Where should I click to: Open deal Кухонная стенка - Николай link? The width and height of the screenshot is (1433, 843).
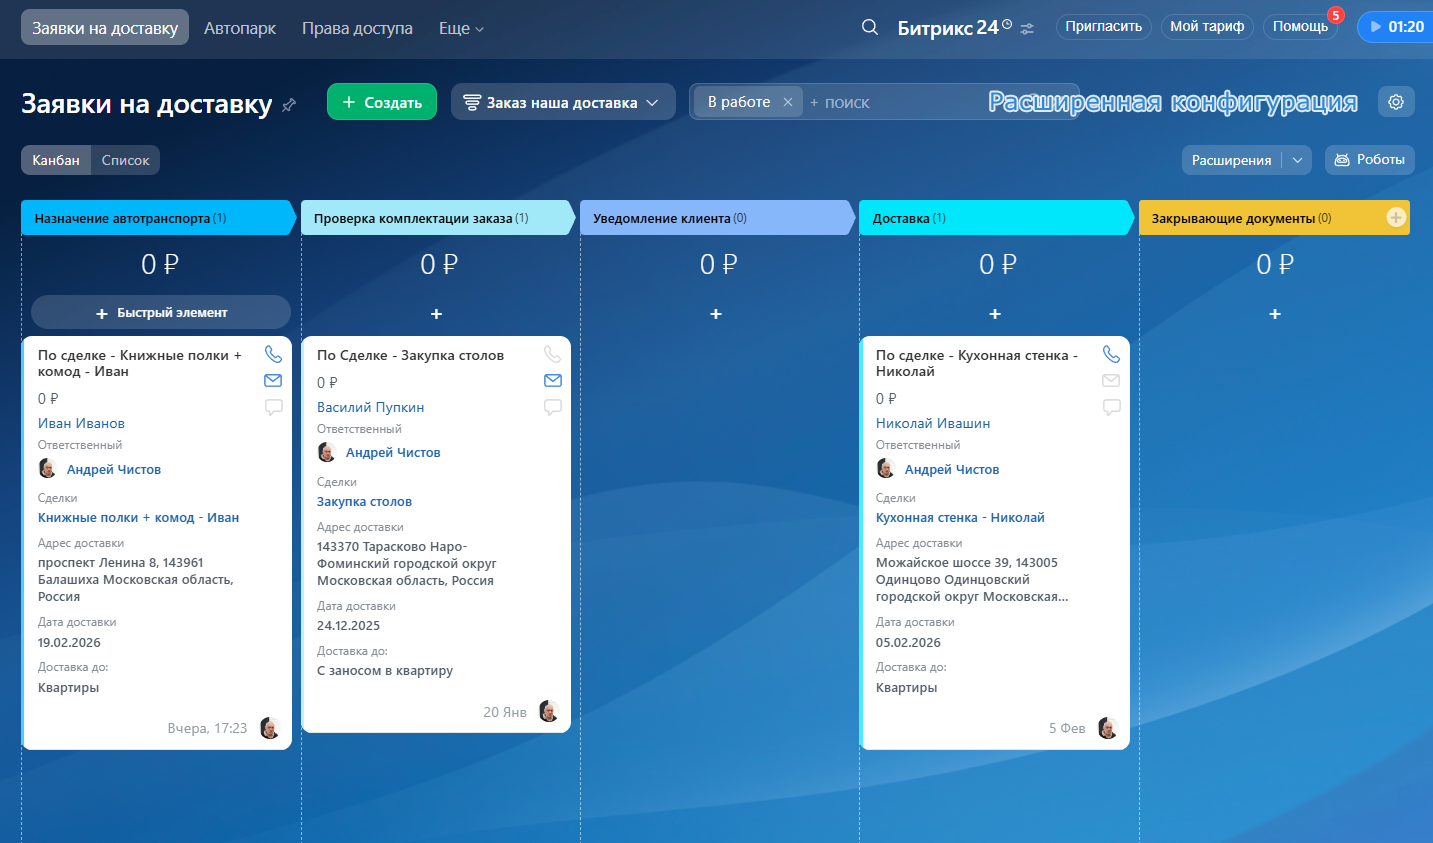[960, 517]
